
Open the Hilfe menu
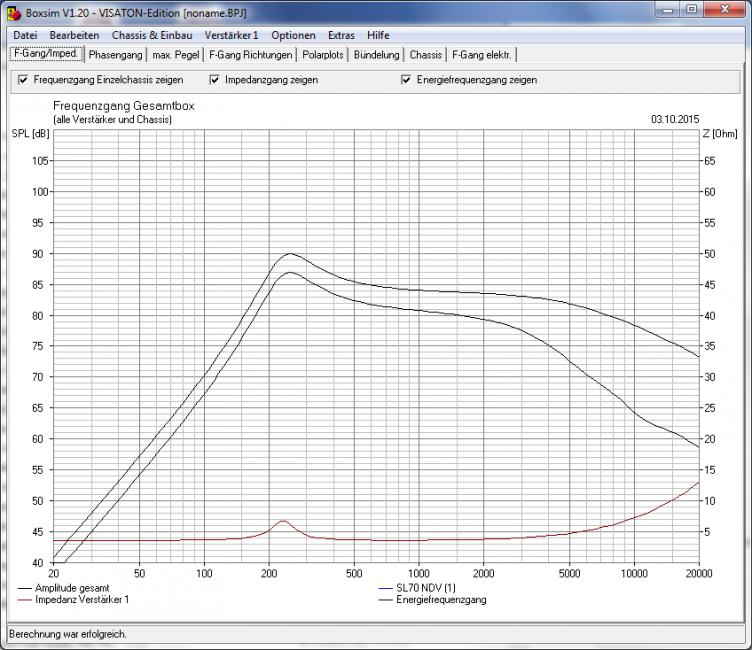click(378, 35)
